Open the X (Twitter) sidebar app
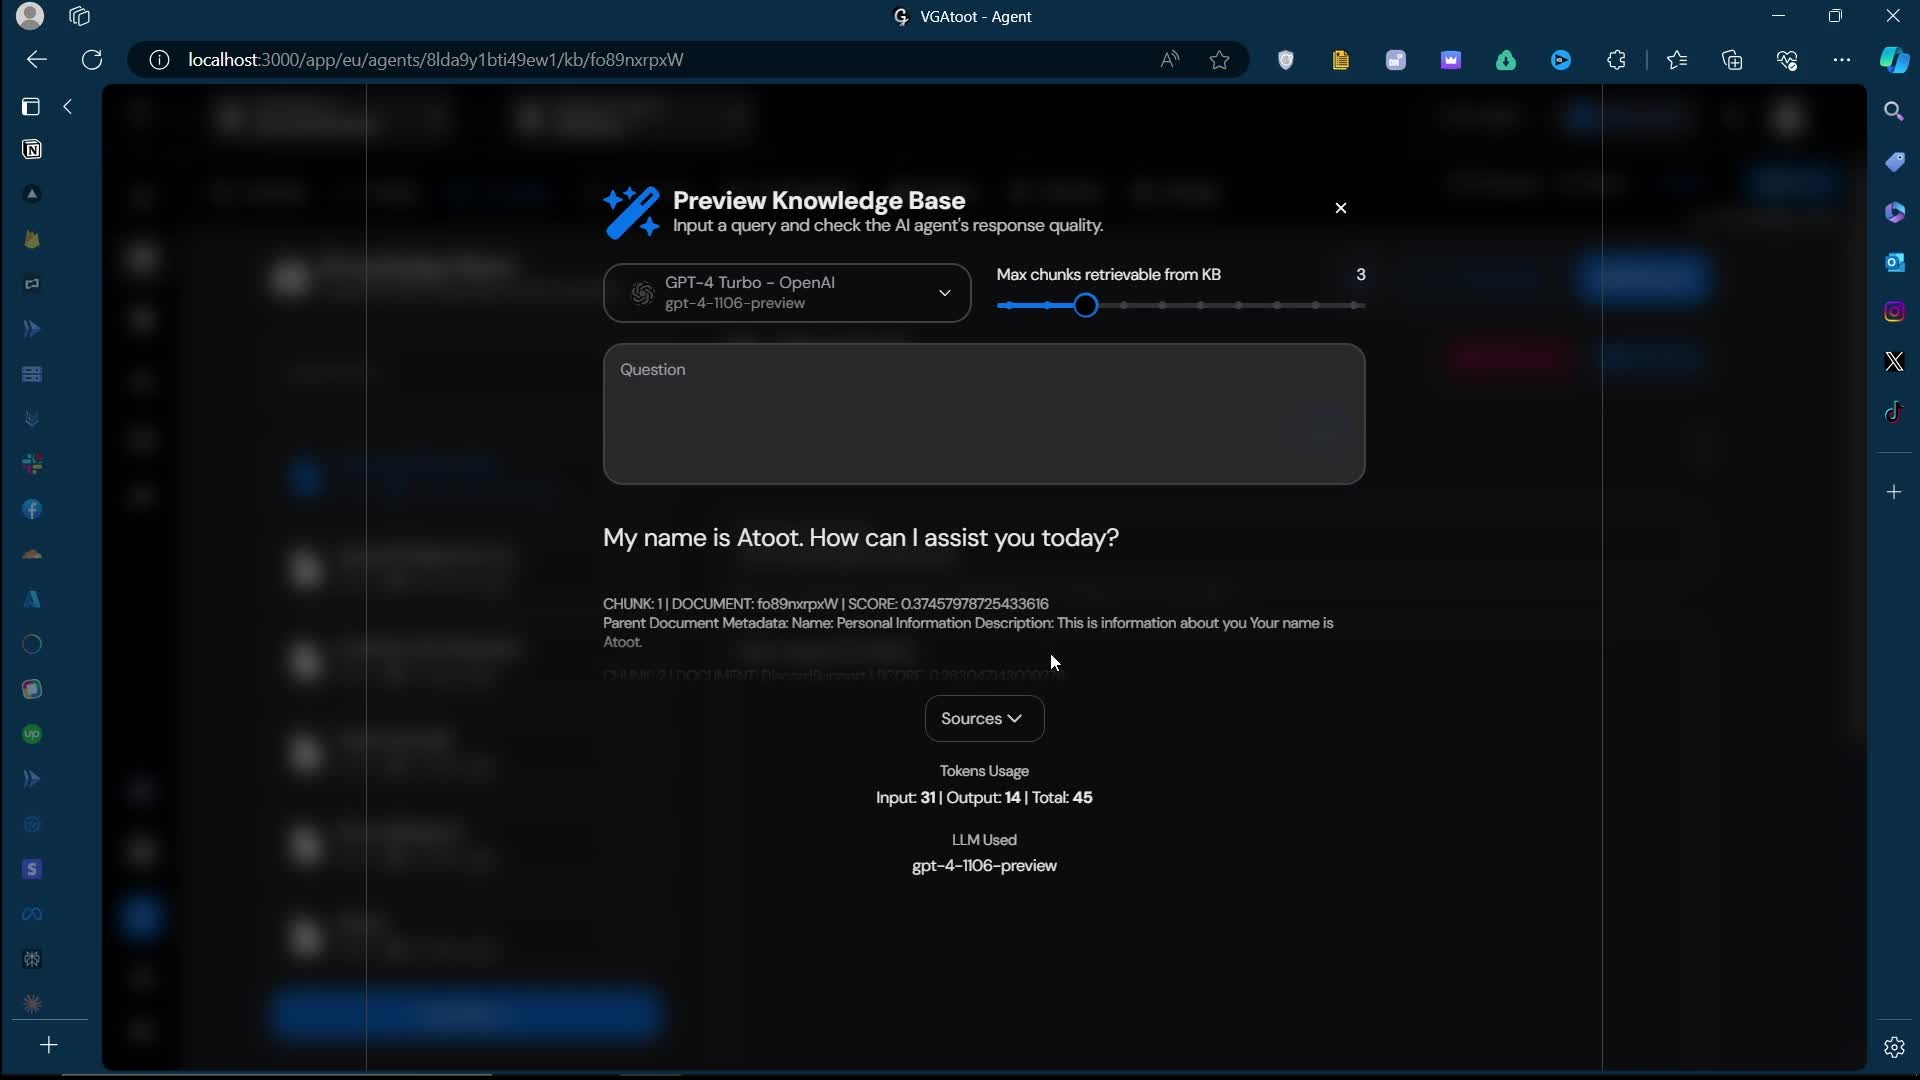1920x1080 pixels. click(1894, 362)
